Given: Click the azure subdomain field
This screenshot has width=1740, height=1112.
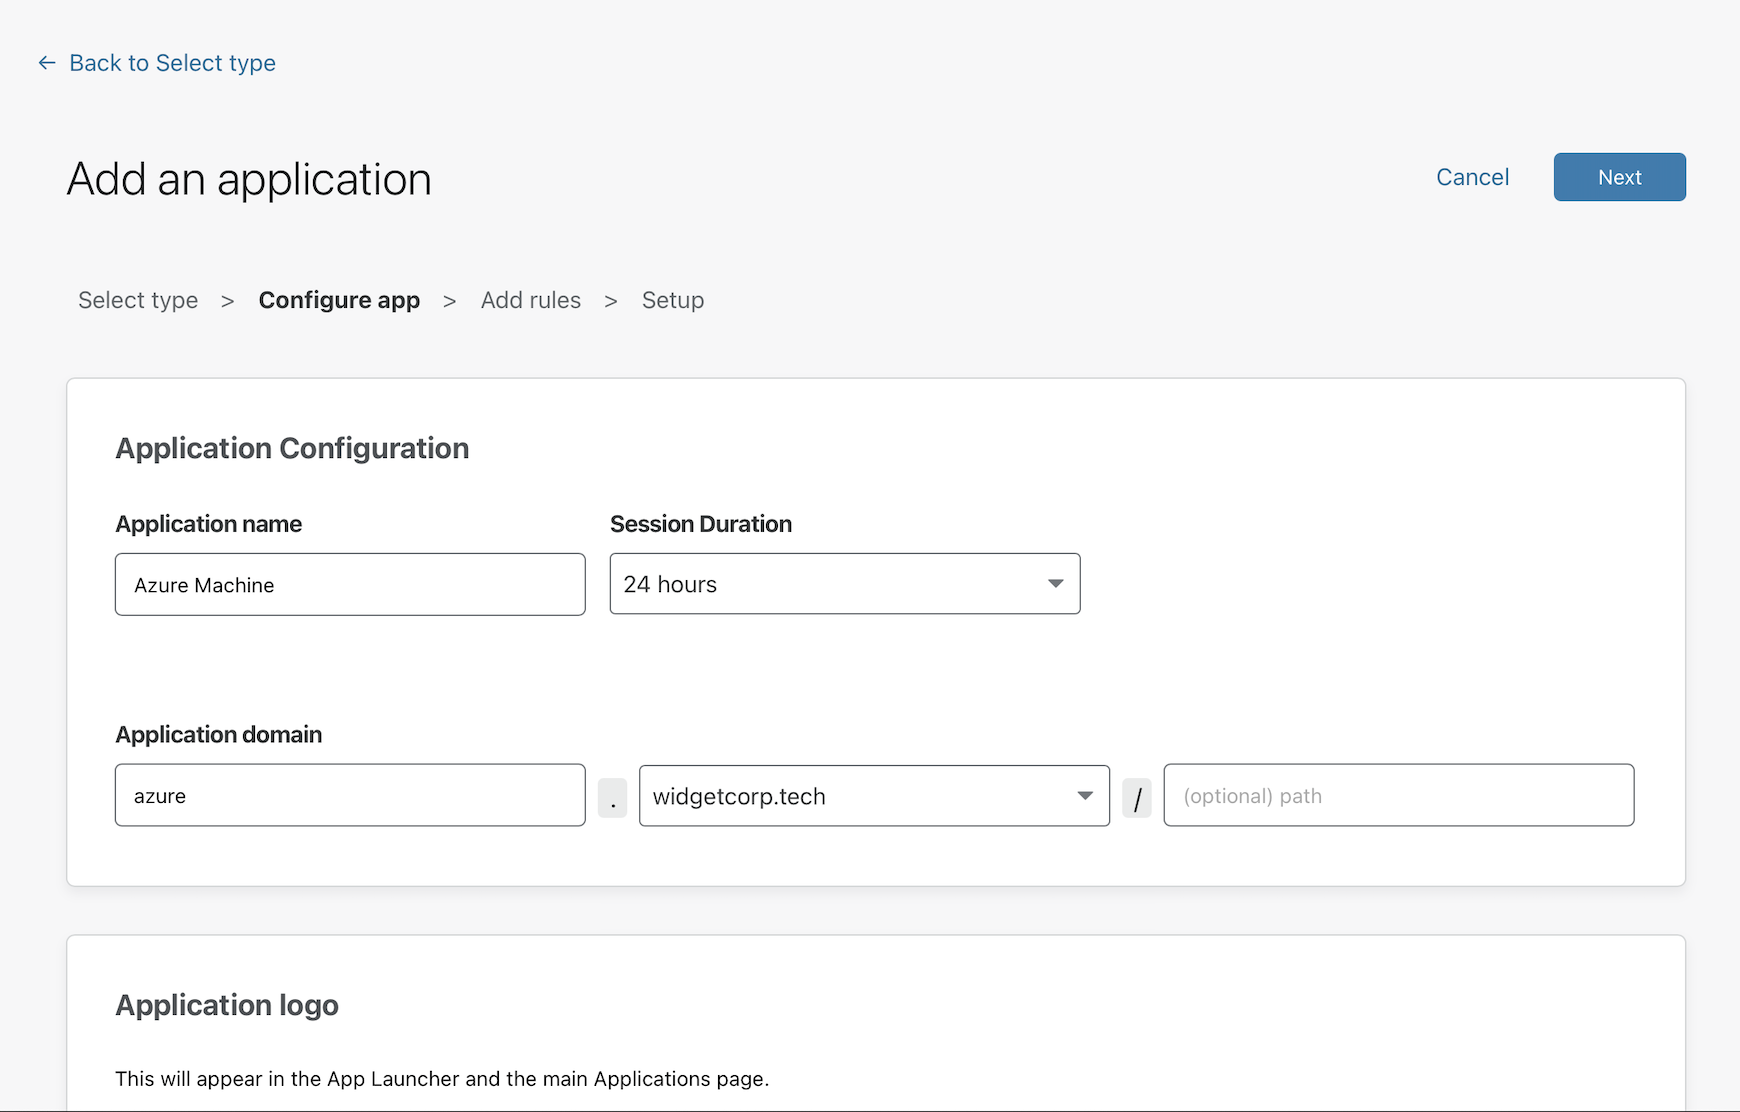Looking at the screenshot, I should (x=349, y=795).
